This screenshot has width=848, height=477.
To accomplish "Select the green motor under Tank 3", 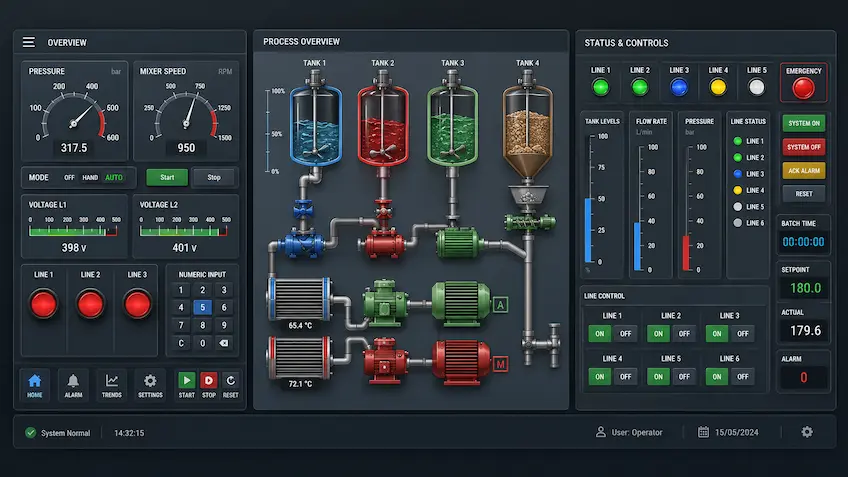I will (459, 242).
